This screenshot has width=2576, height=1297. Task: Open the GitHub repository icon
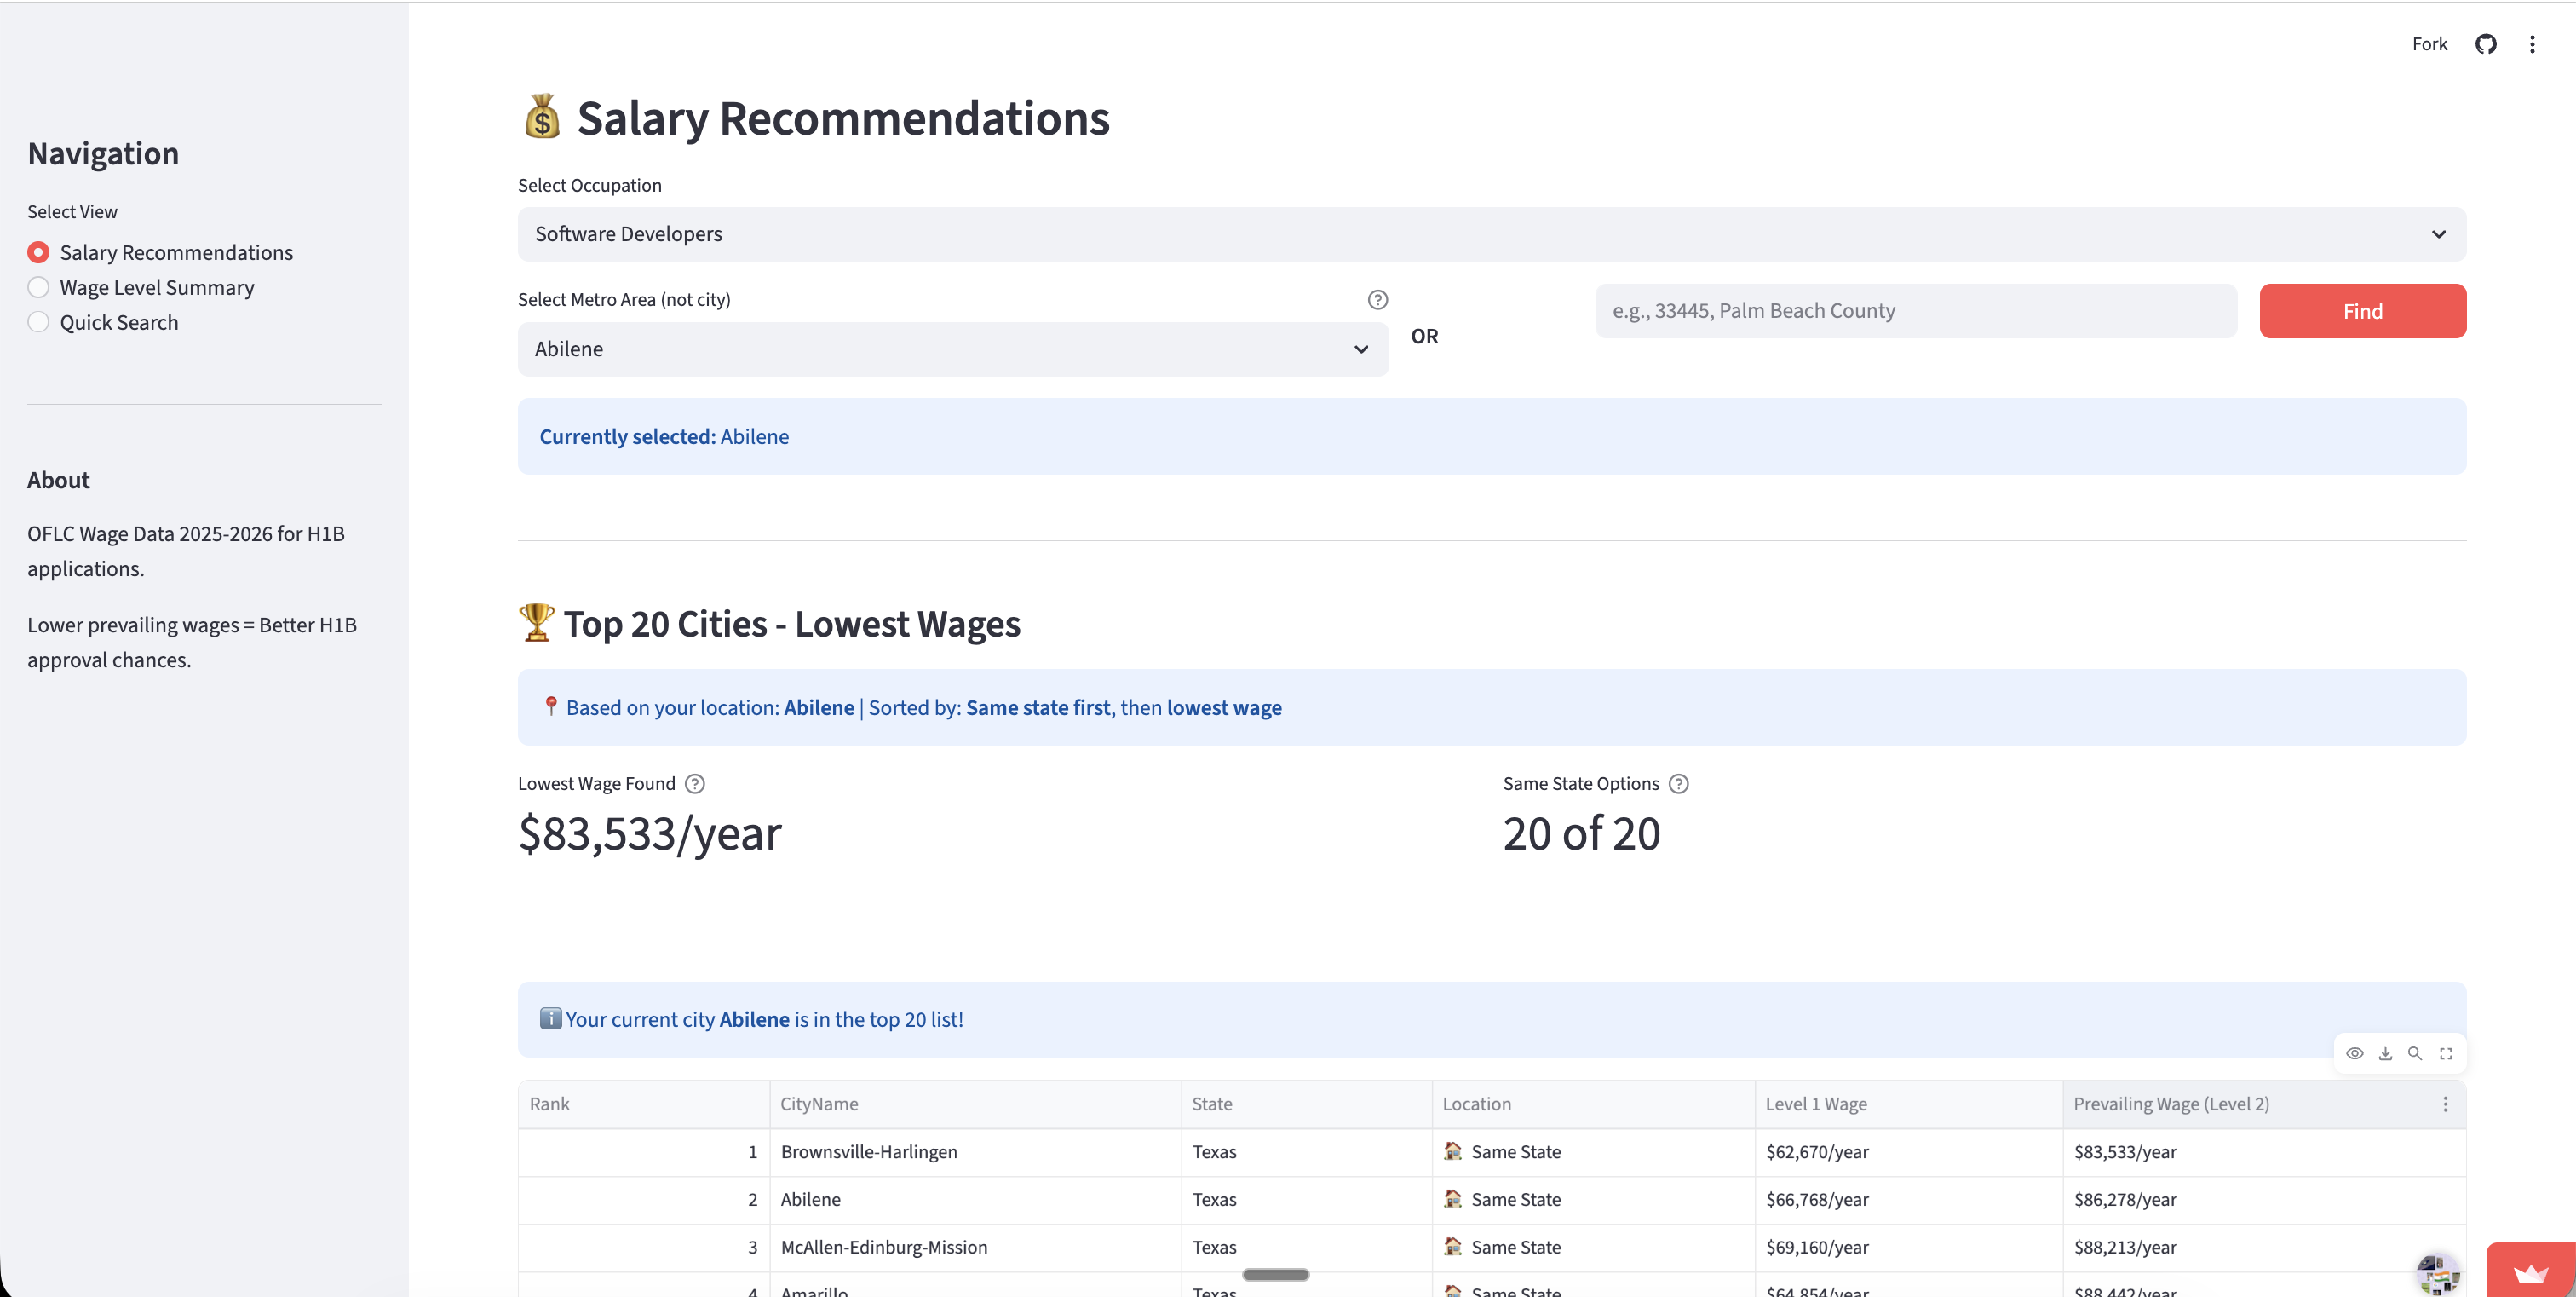tap(2486, 43)
